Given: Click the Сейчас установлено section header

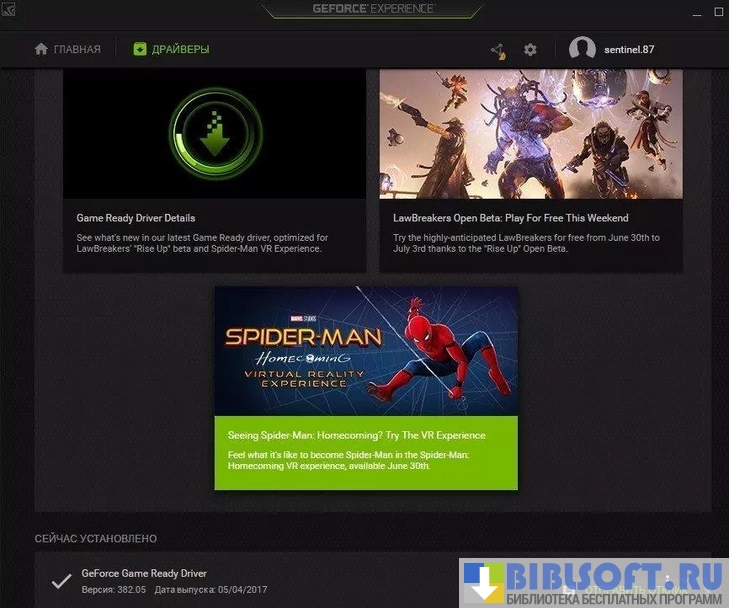Looking at the screenshot, I should (96, 539).
